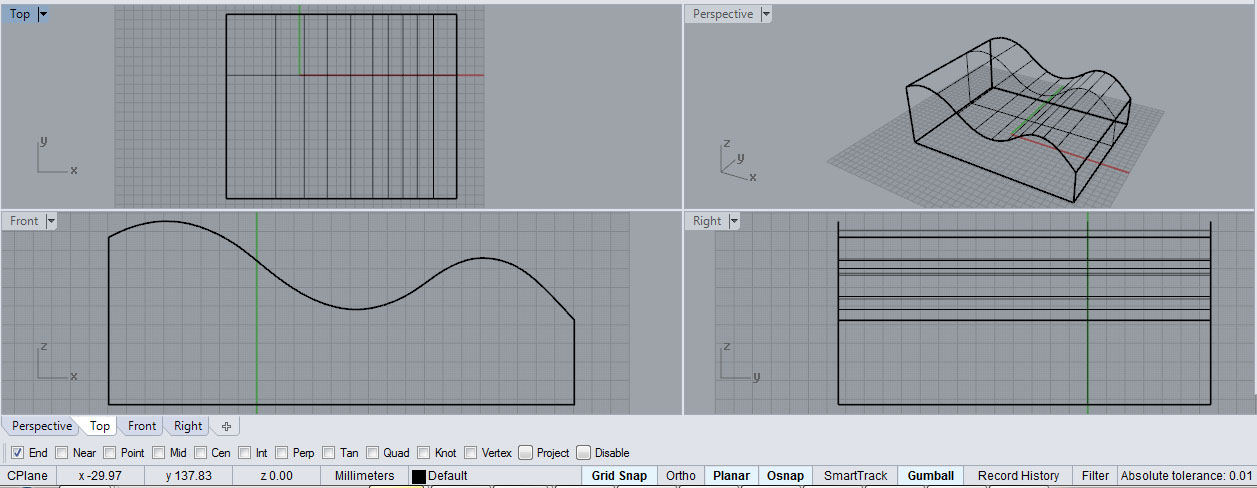Enable the Point object snap
Viewport: 1257px width, 488px height.
point(110,453)
